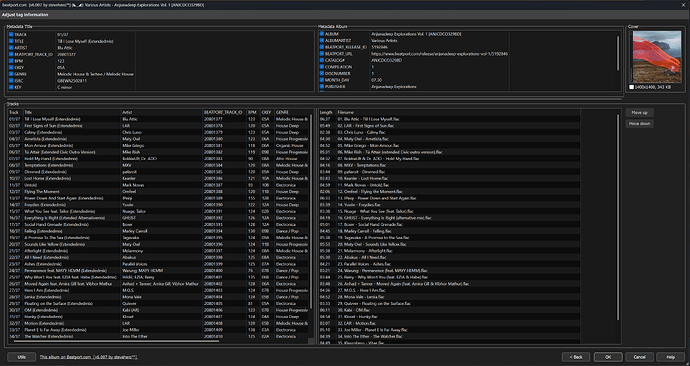This screenshot has width=690, height=366.
Task: Edit the BEATPORT_URL value field
Action: (439, 54)
